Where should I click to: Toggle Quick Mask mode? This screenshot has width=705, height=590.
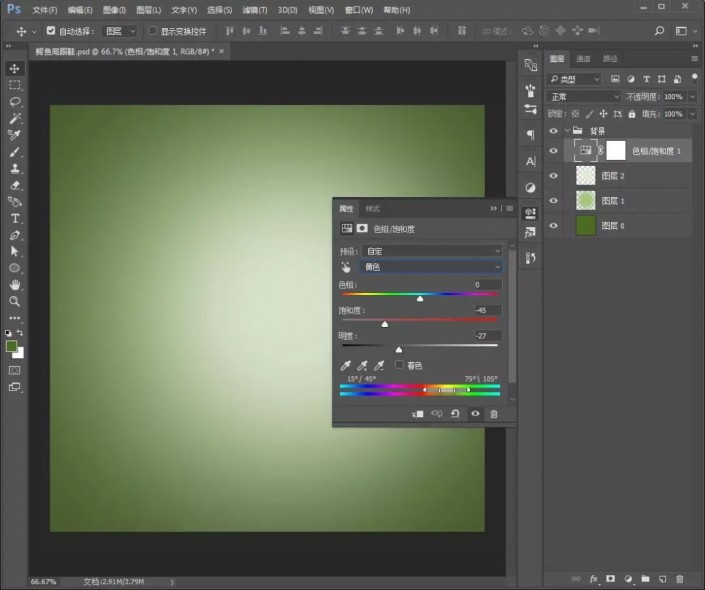[x=14, y=371]
